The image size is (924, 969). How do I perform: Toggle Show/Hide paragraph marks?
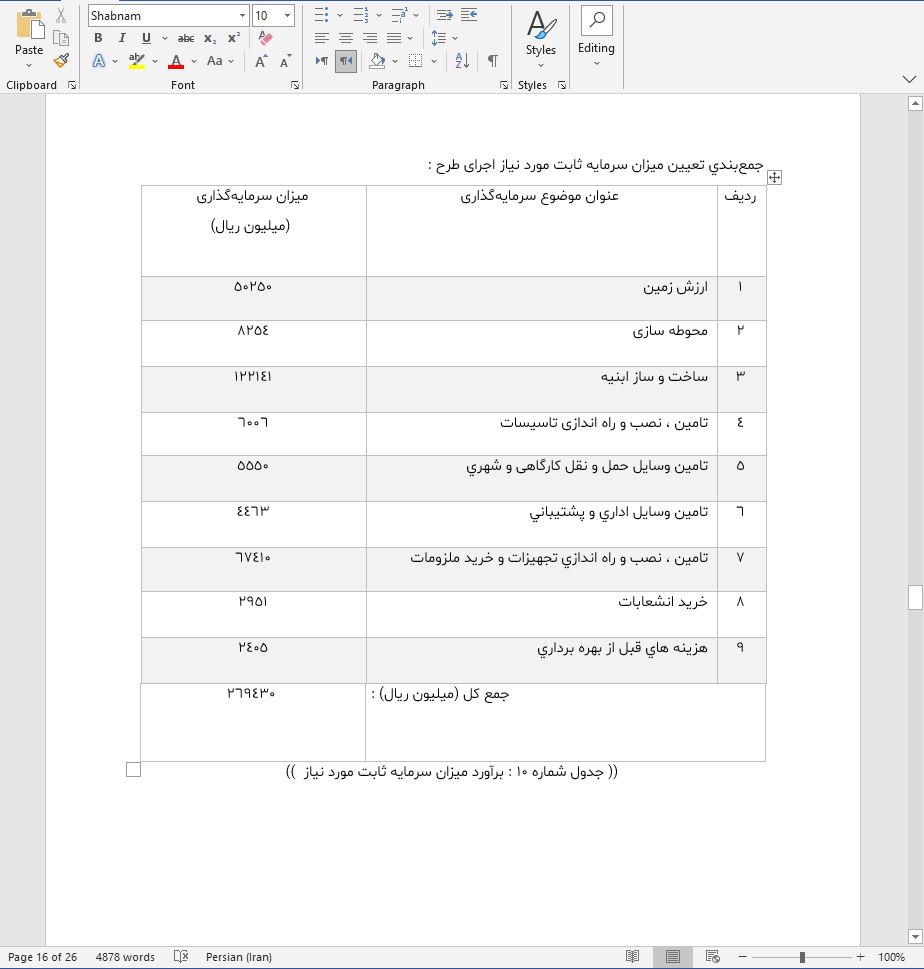(x=493, y=61)
